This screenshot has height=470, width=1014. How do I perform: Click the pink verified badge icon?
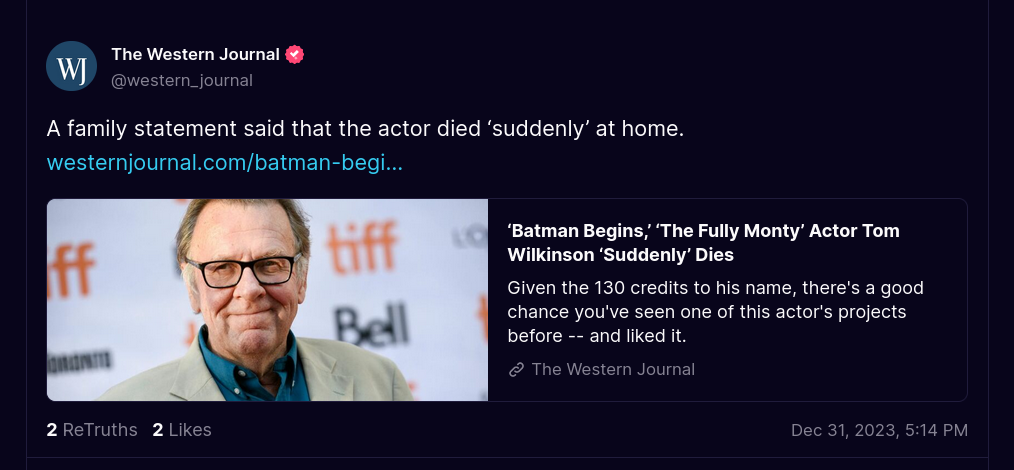(295, 55)
